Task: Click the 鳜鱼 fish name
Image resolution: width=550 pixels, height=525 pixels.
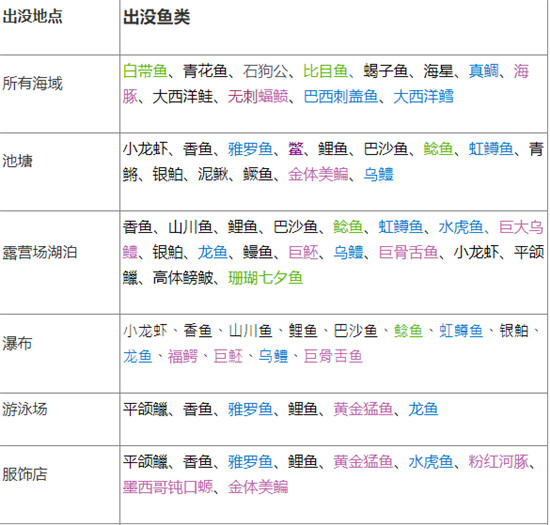Action: point(258,174)
